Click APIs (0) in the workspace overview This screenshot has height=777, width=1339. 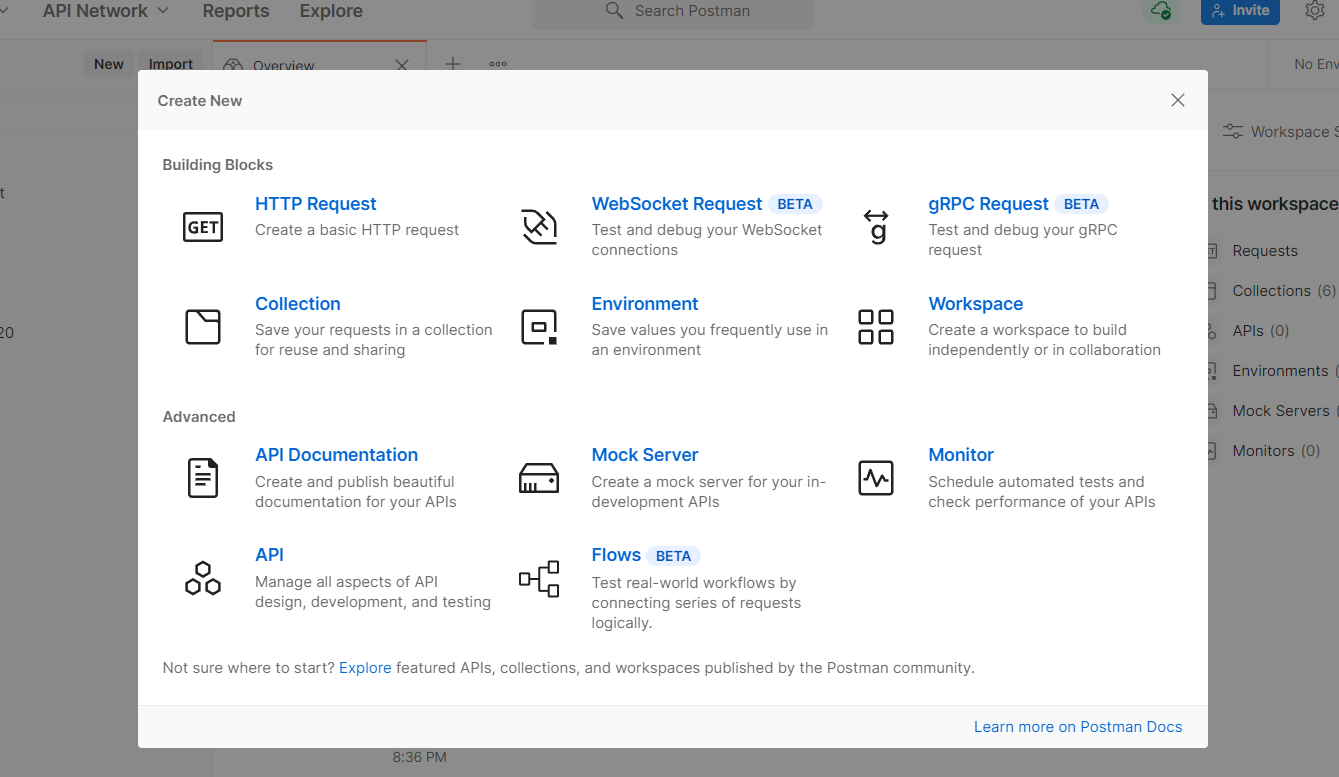pyautogui.click(x=1261, y=331)
